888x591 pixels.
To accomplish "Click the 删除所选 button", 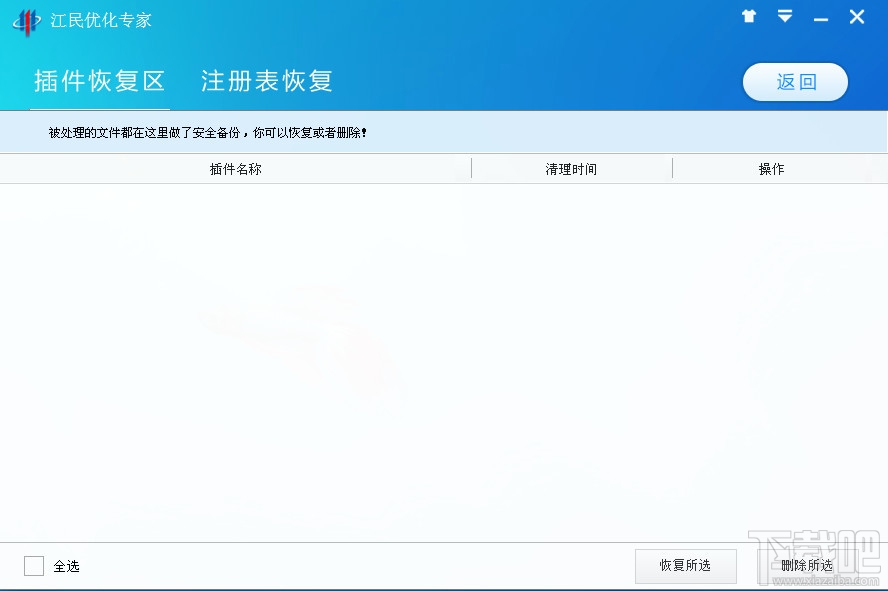I will point(806,565).
